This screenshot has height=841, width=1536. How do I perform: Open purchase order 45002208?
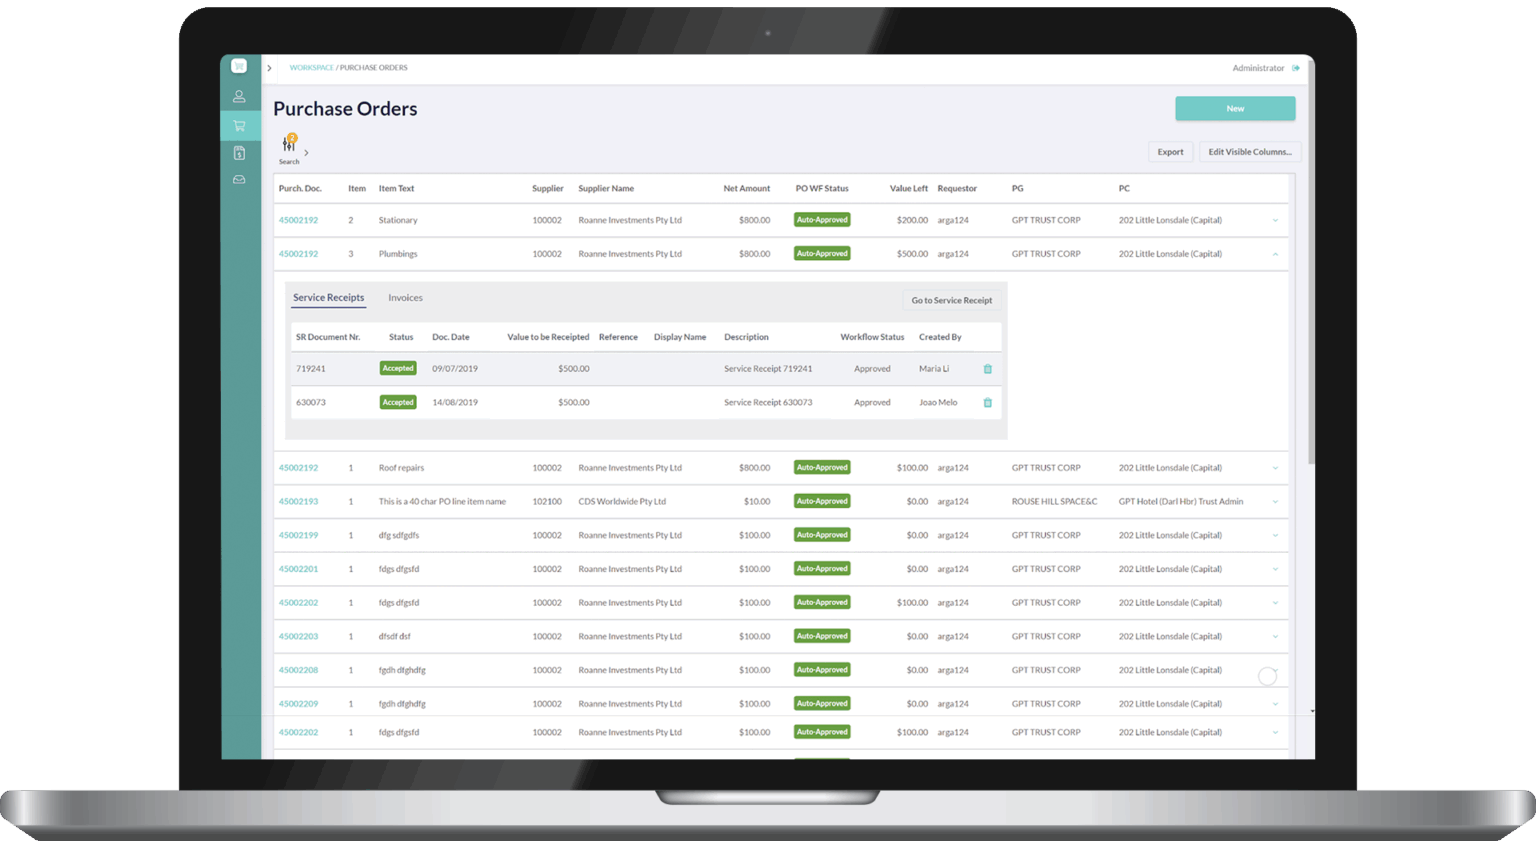pos(298,670)
